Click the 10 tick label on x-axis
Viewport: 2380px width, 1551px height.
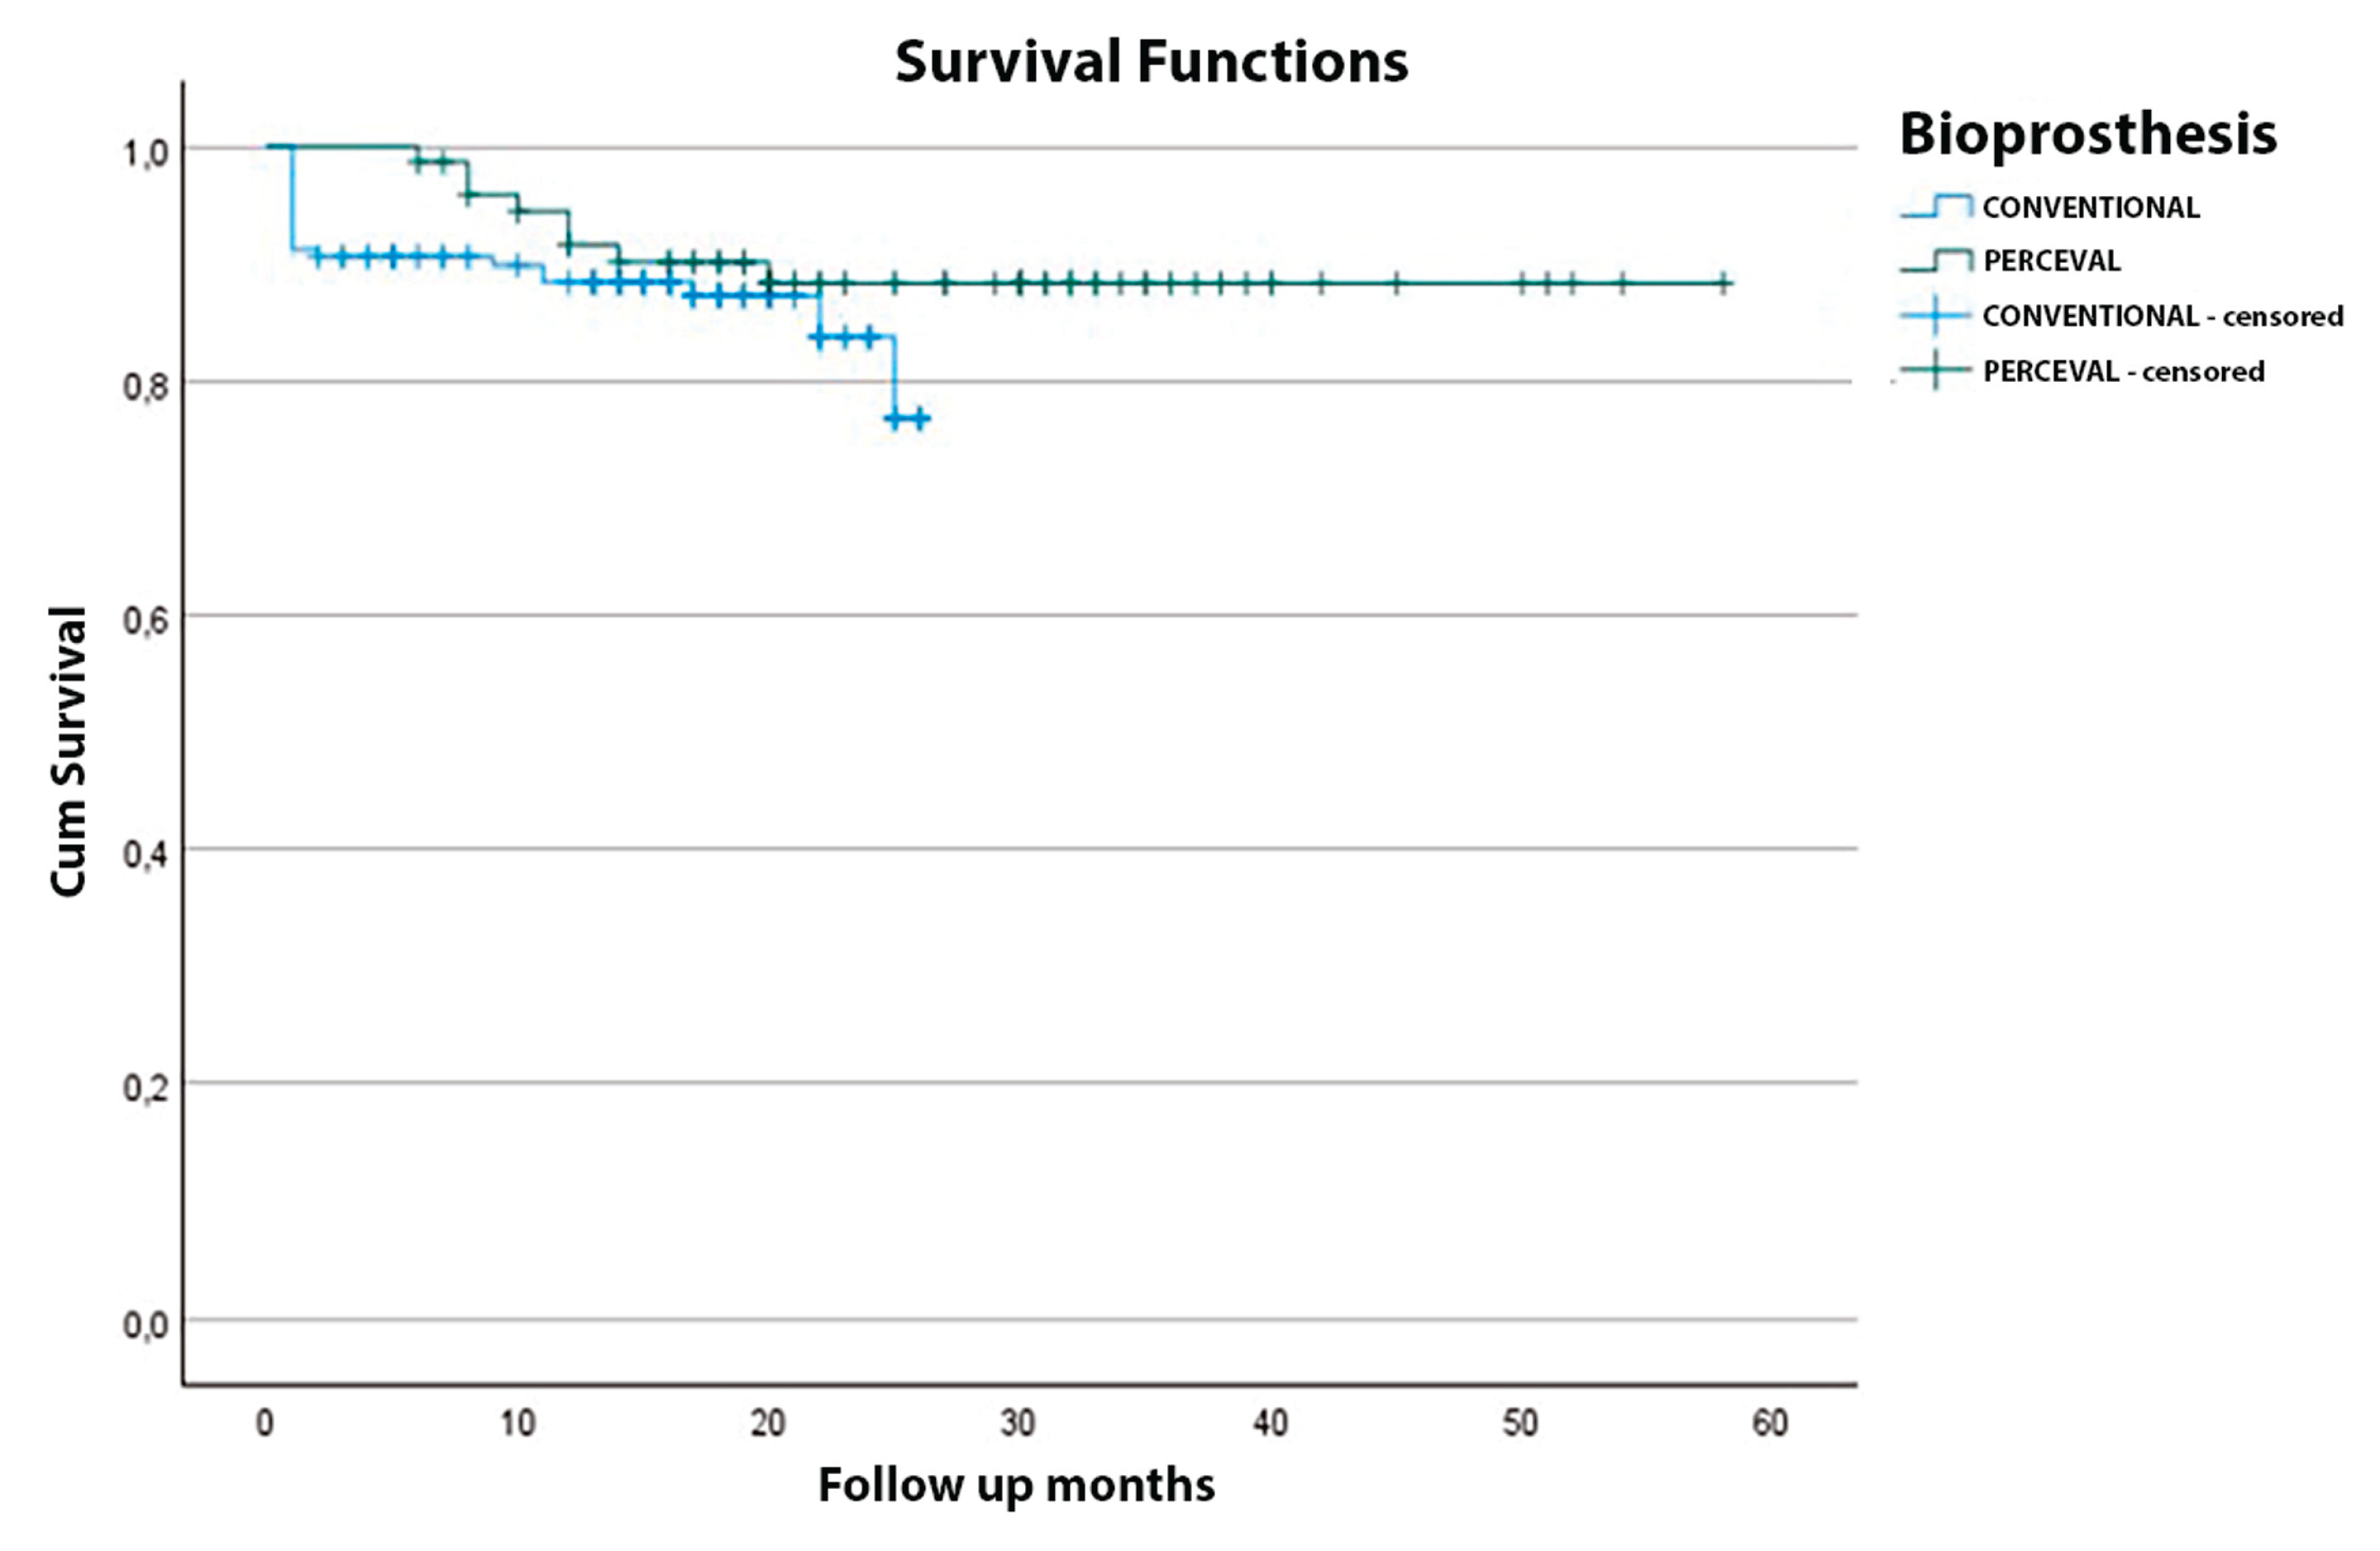click(517, 1422)
